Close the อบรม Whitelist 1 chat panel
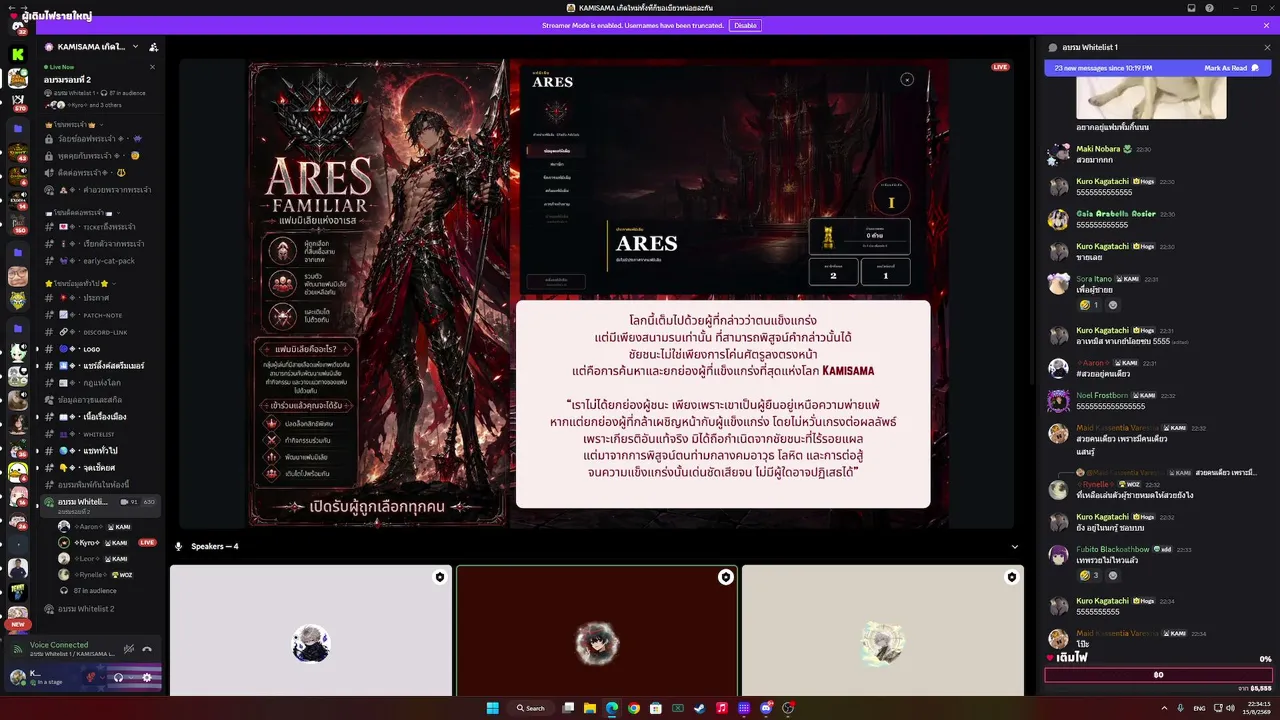 click(1267, 47)
